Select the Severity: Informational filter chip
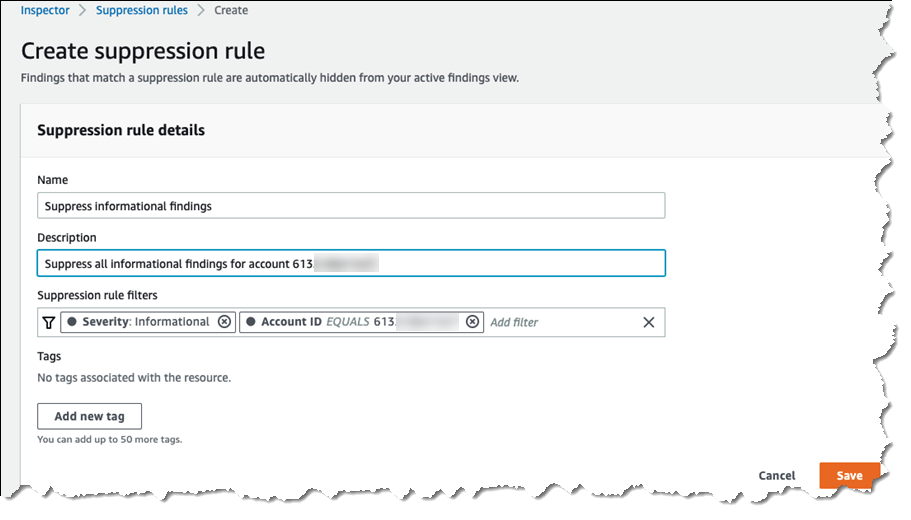The width and height of the screenshot is (911, 520). tap(148, 322)
